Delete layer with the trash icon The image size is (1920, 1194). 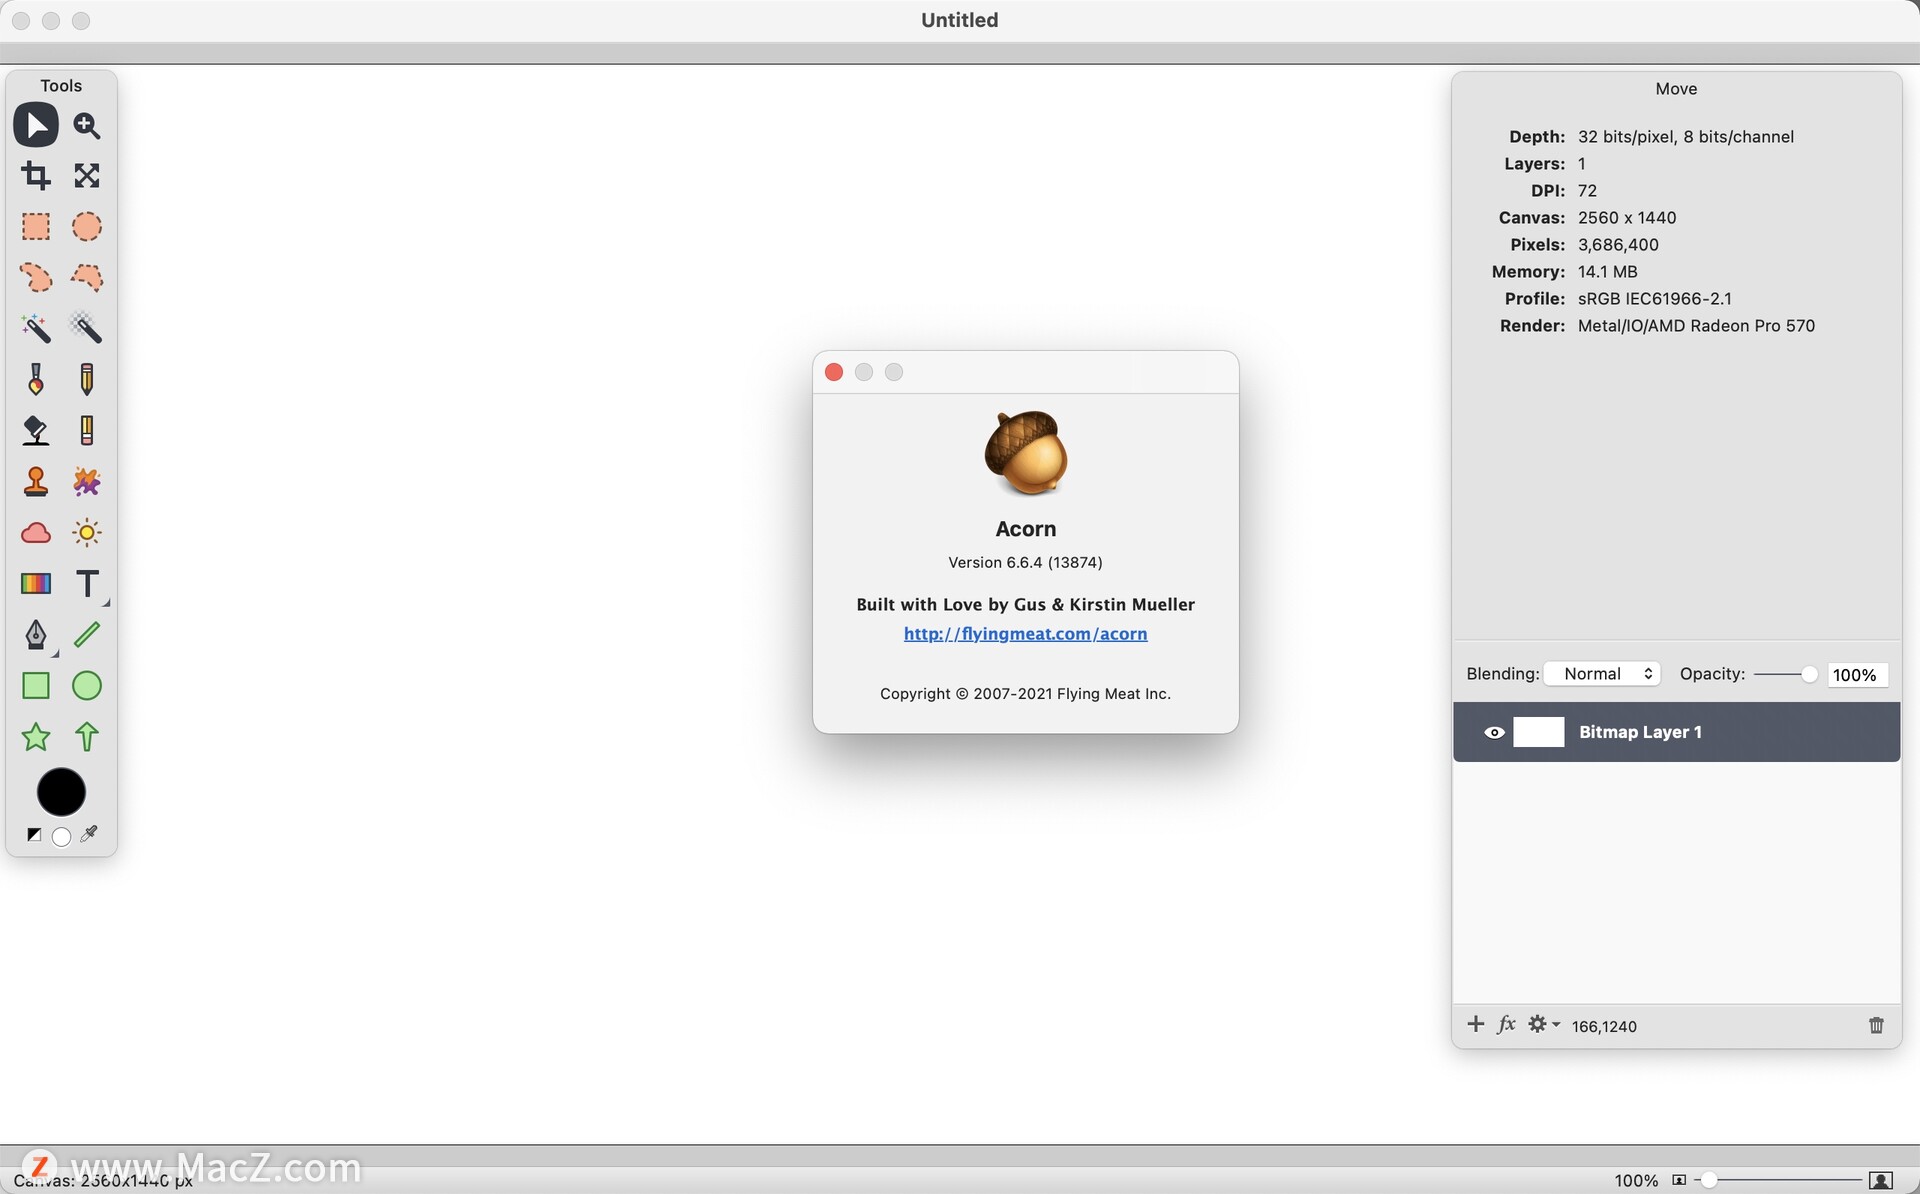pyautogui.click(x=1876, y=1025)
